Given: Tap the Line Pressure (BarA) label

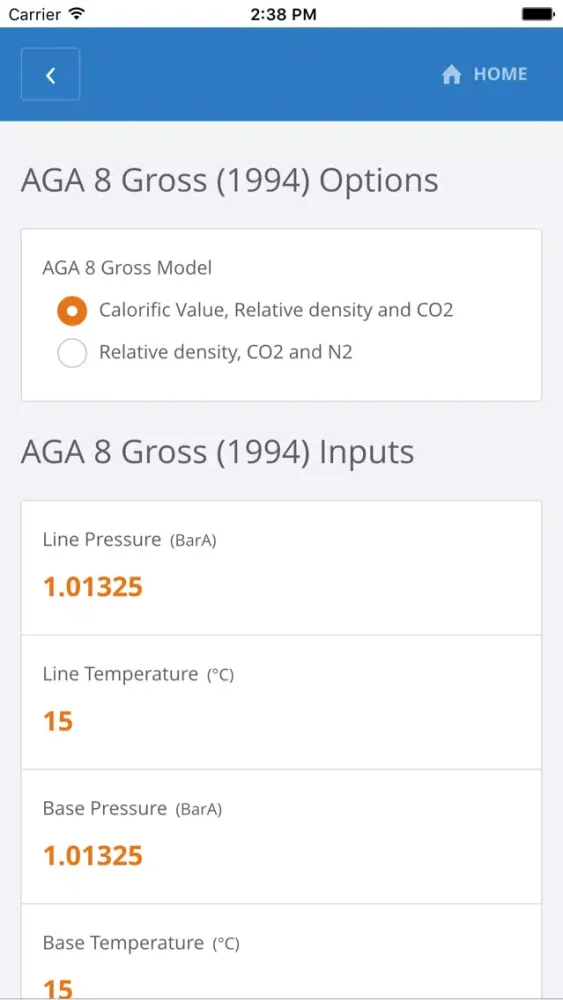Looking at the screenshot, I should [130, 540].
